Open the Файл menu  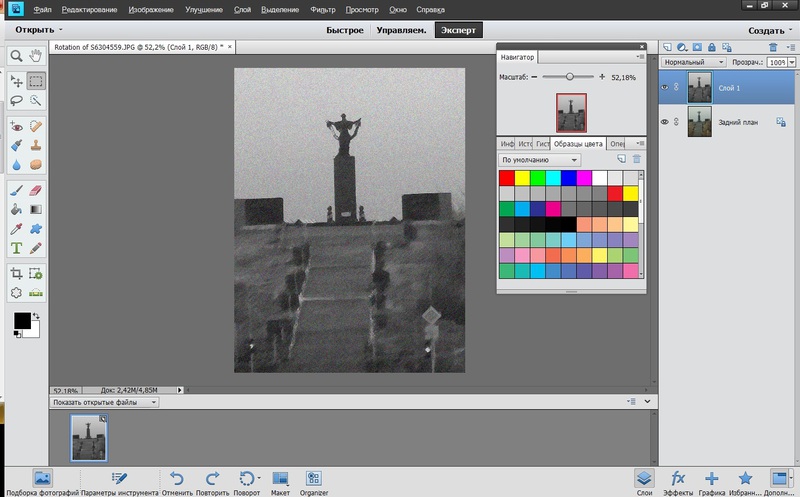[x=42, y=10]
